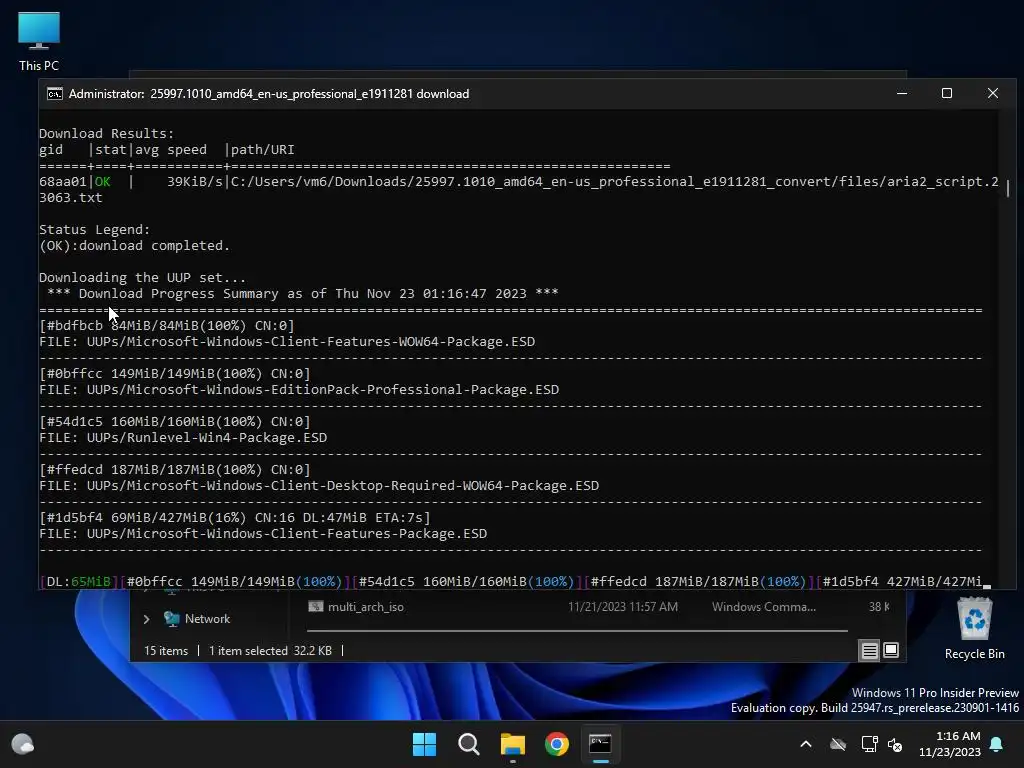The width and height of the screenshot is (1024, 768).
Task: Click the 'Download Results:' heading line
Action: click(x=106, y=133)
